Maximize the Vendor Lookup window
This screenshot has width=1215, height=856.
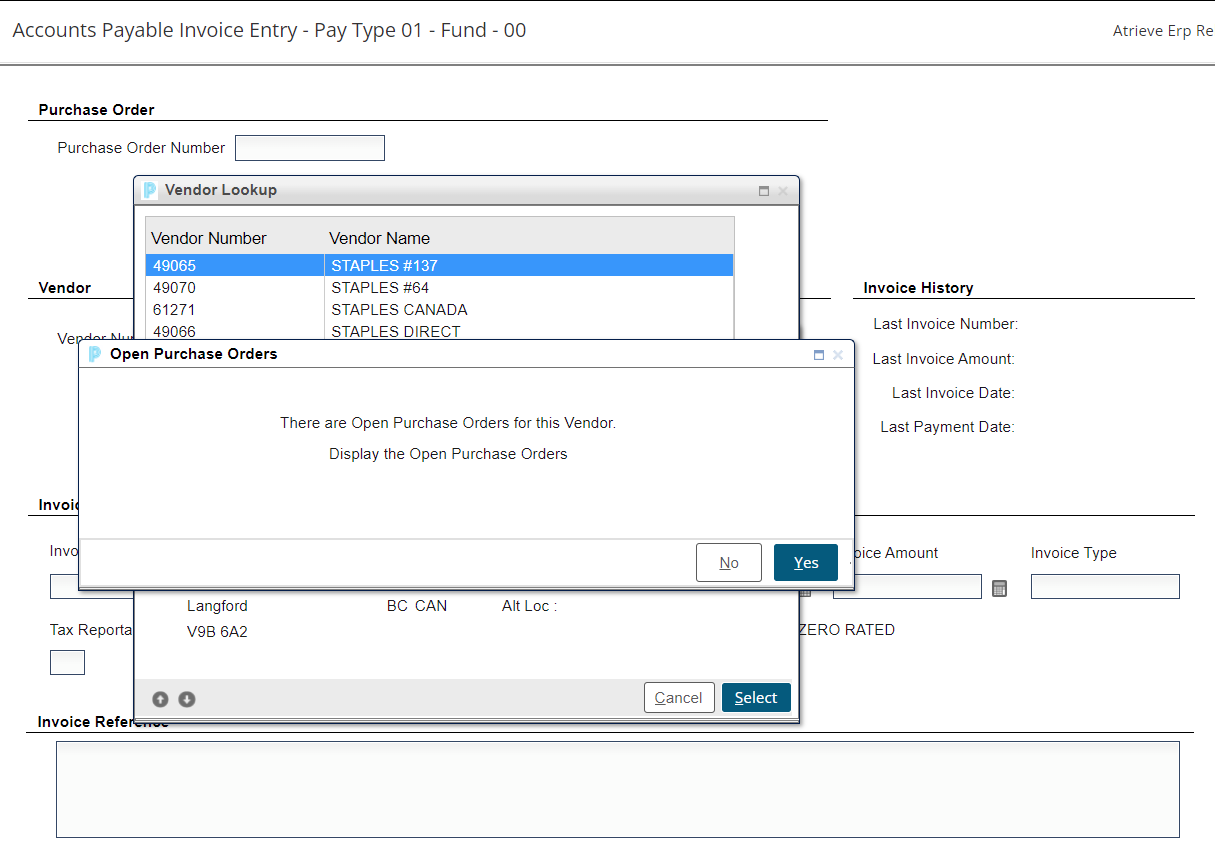(764, 191)
